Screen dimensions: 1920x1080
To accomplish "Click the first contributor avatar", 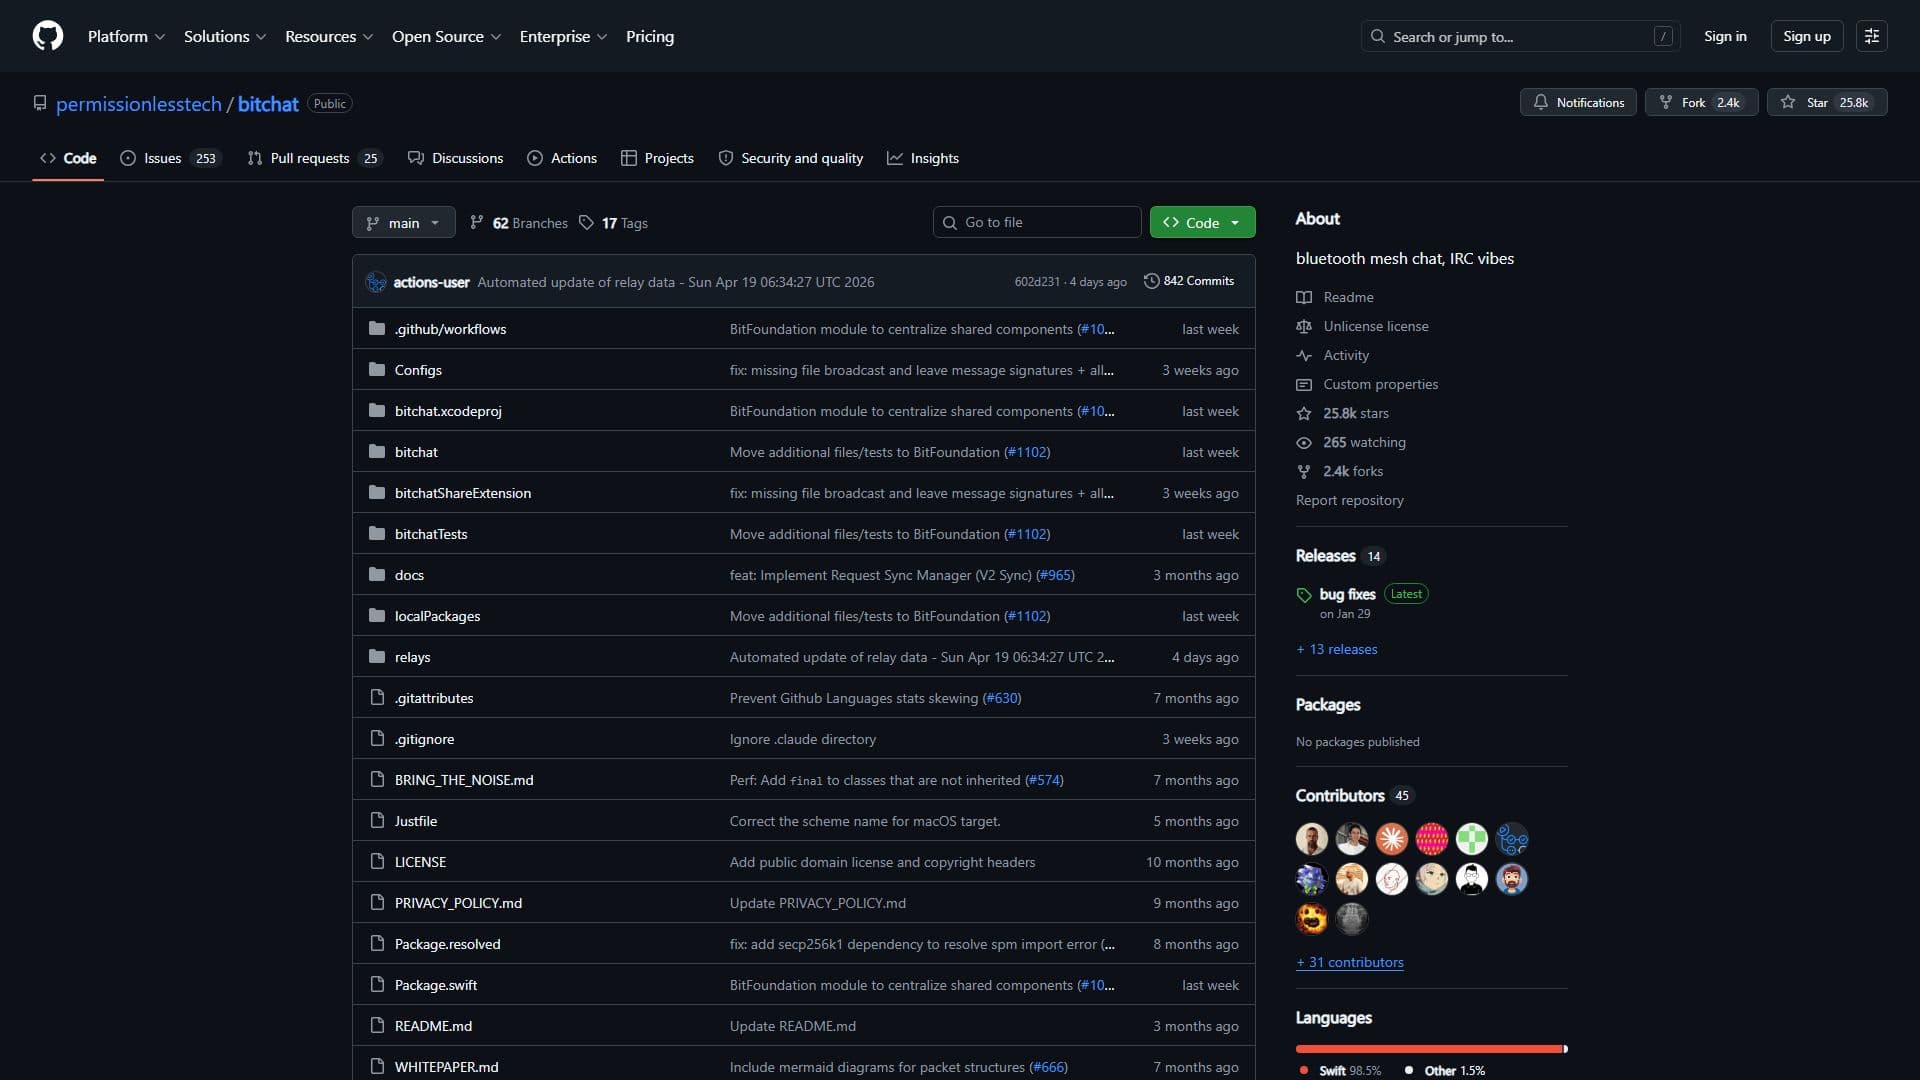I will [1312, 839].
